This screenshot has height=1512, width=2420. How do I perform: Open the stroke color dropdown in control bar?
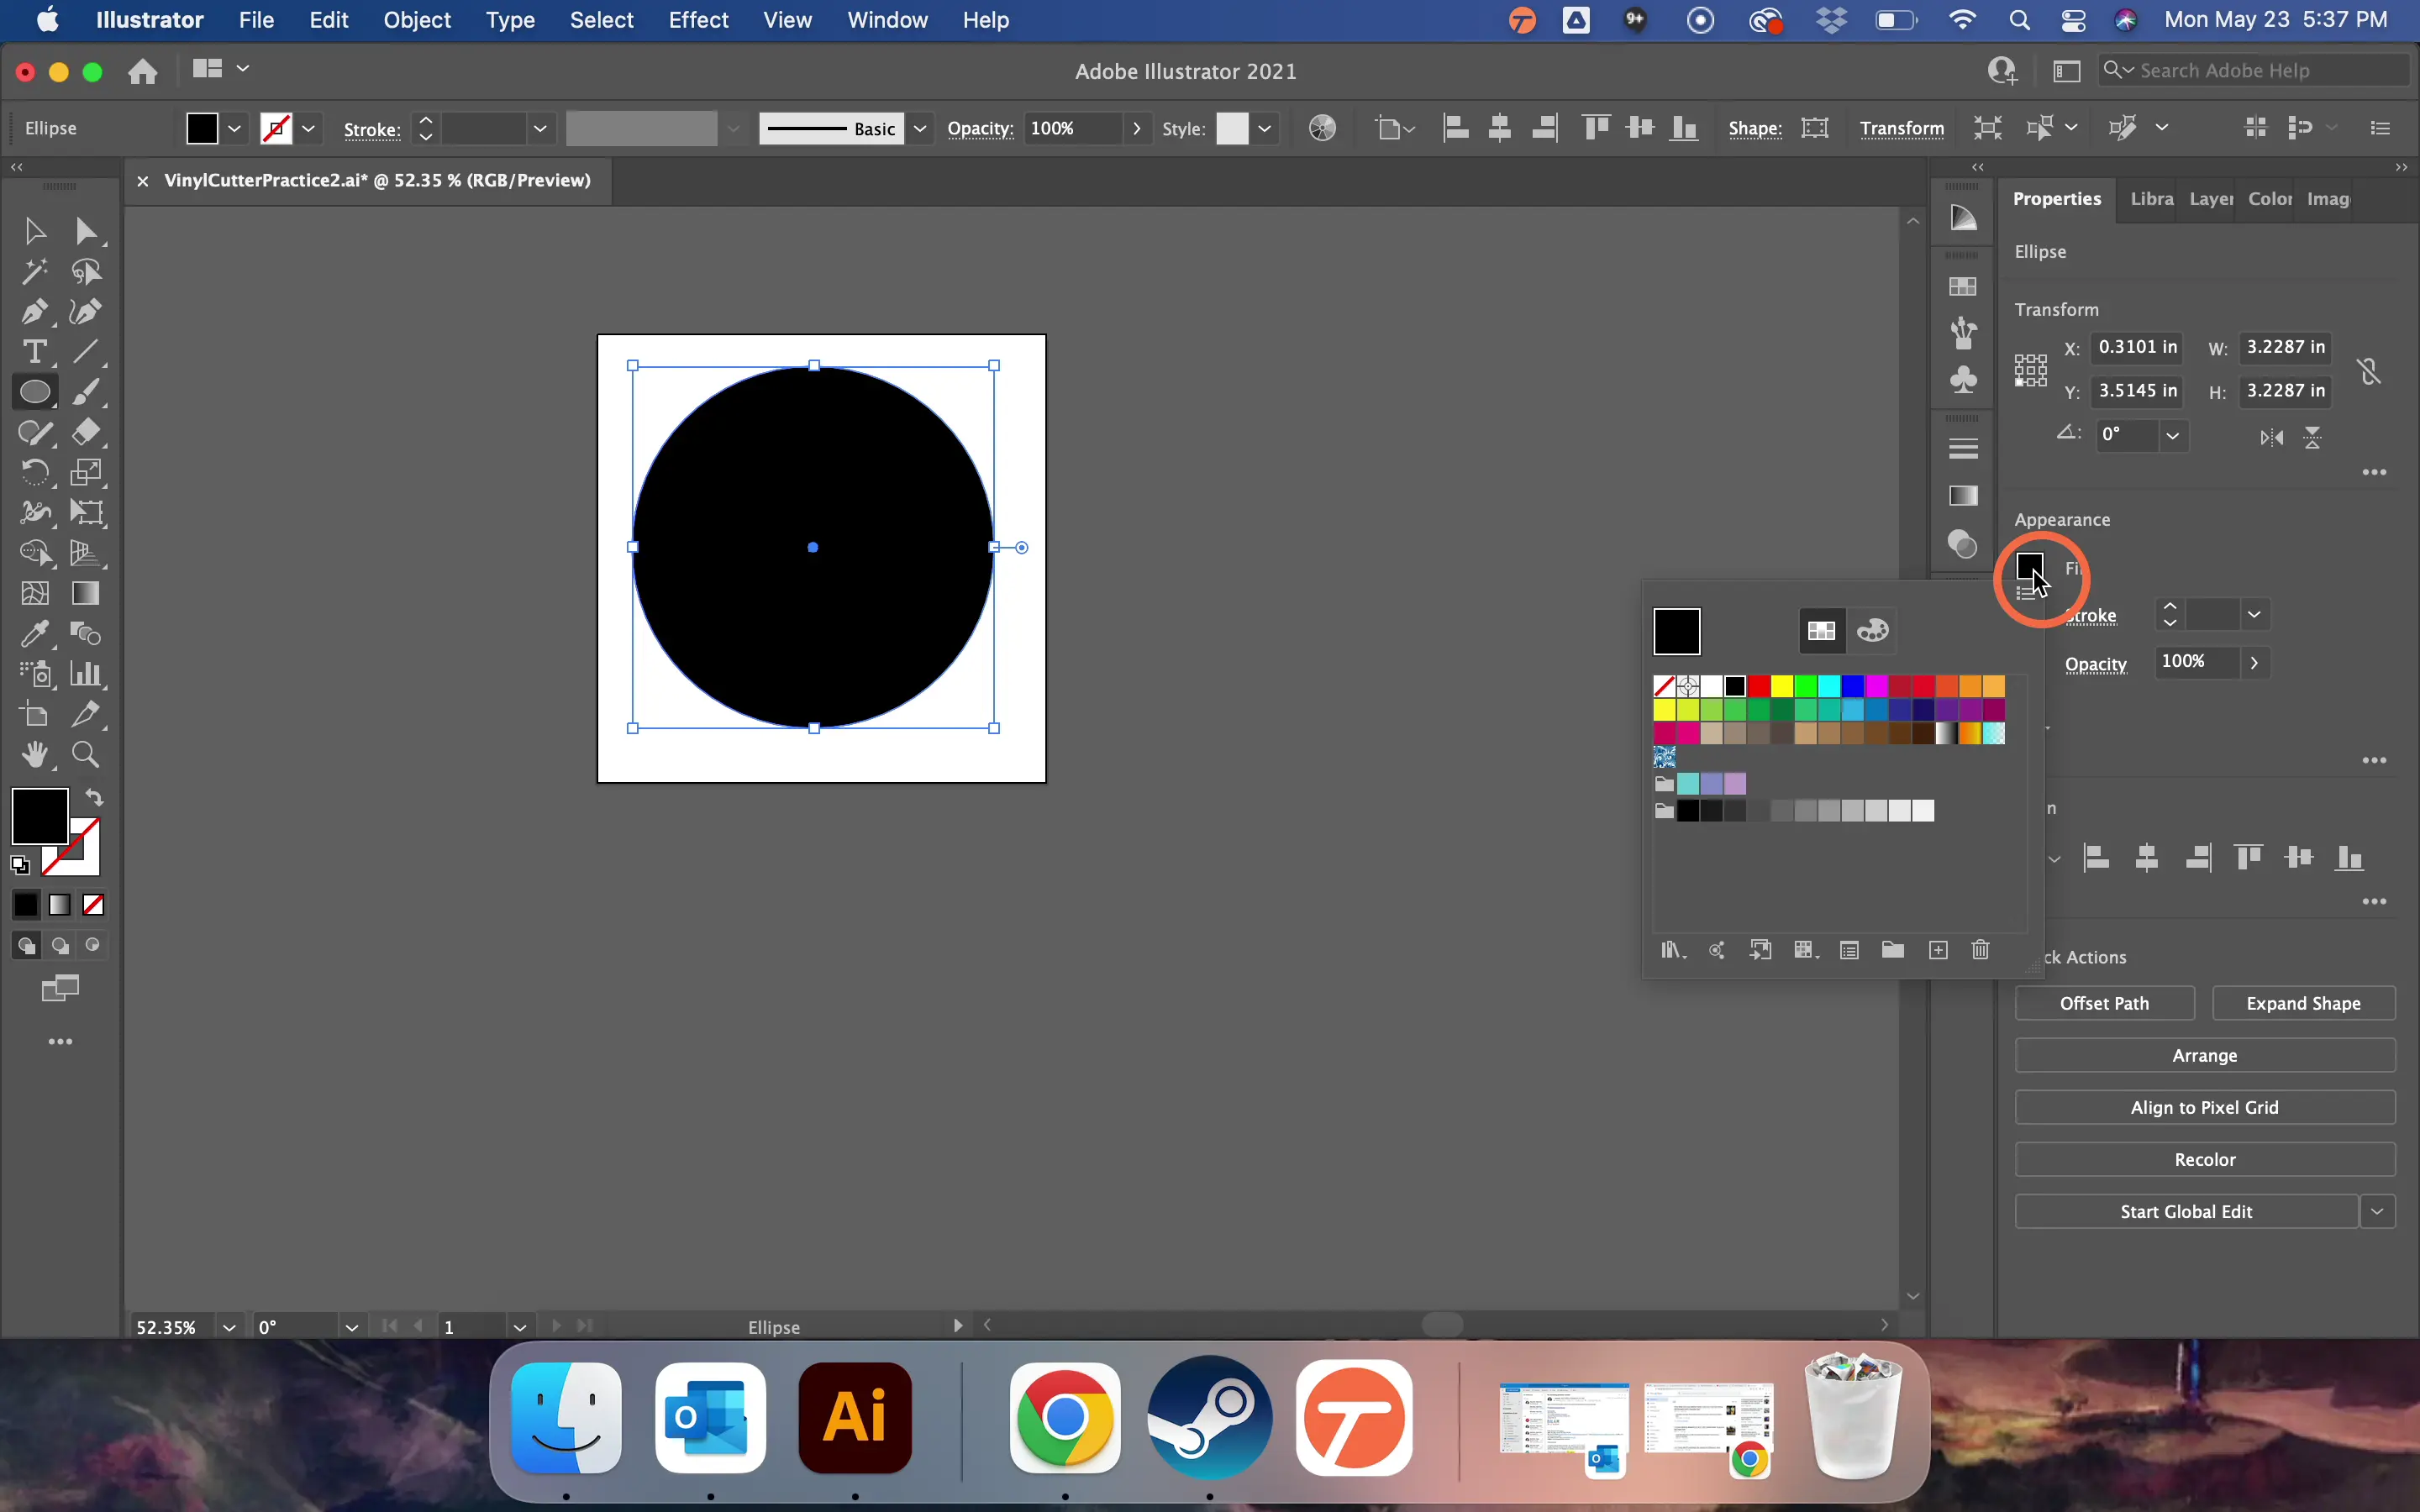point(309,128)
